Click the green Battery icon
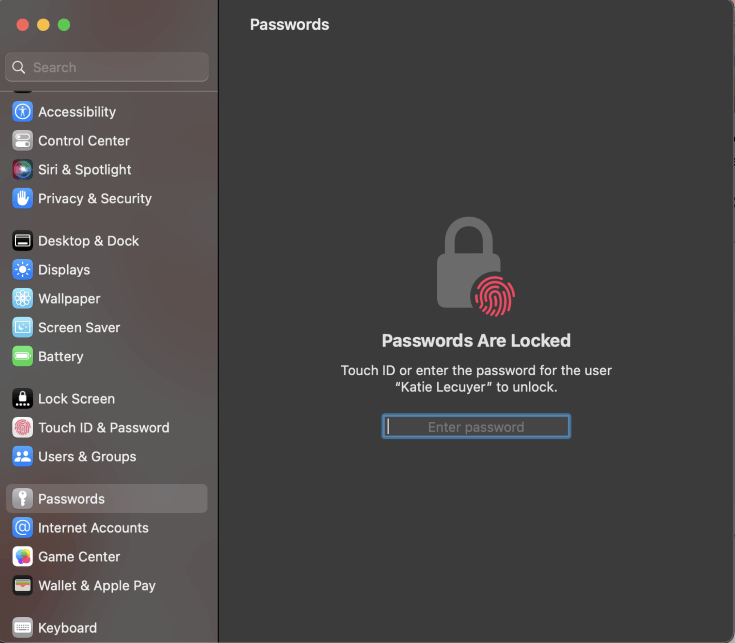Image resolution: width=735 pixels, height=643 pixels. [22, 357]
